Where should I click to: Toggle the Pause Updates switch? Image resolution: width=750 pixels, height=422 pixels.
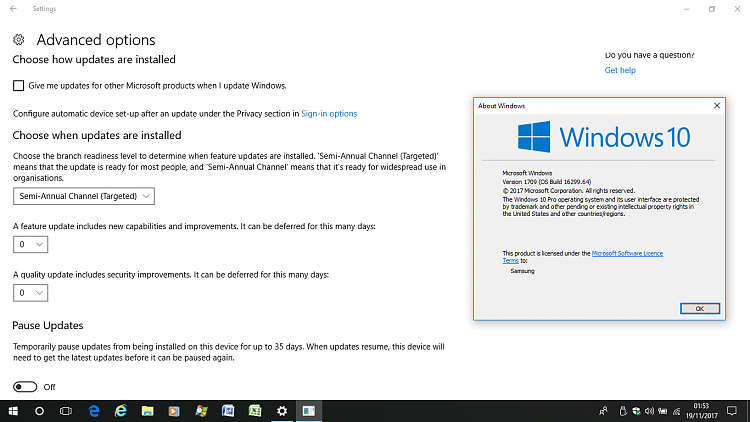click(25, 387)
